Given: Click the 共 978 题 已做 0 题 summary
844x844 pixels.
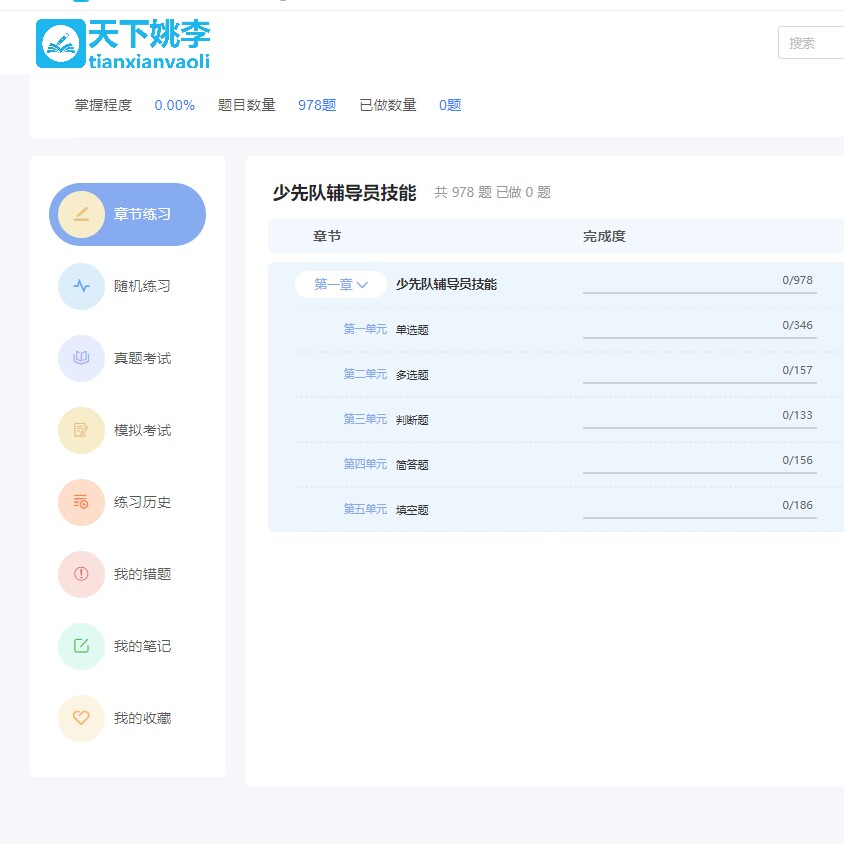Looking at the screenshot, I should pos(493,192).
